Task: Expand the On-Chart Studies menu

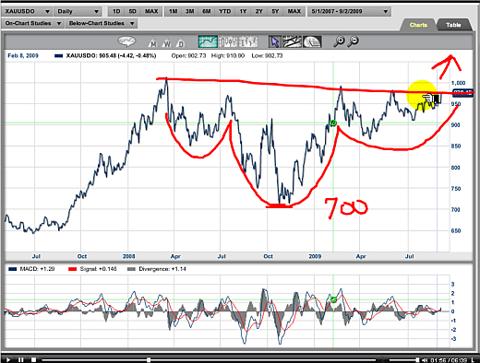Action: 33,23
